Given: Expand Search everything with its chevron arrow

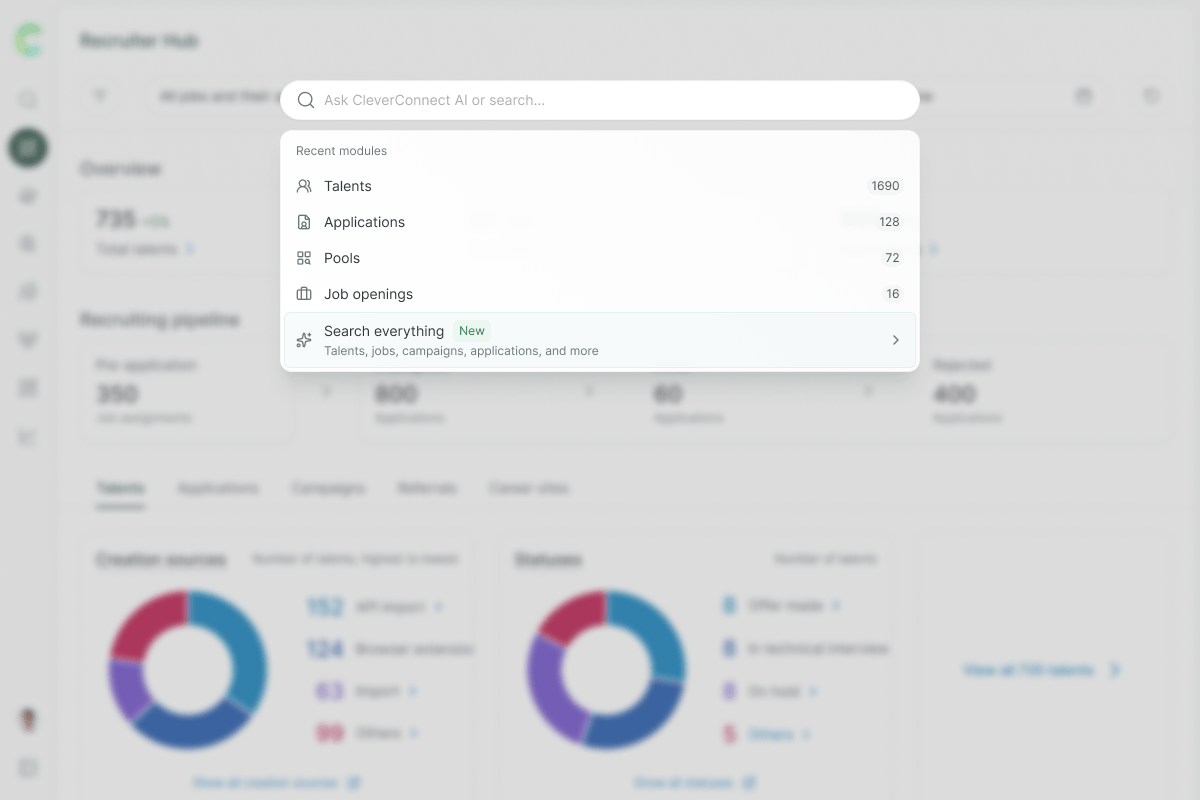Looking at the screenshot, I should (x=896, y=340).
